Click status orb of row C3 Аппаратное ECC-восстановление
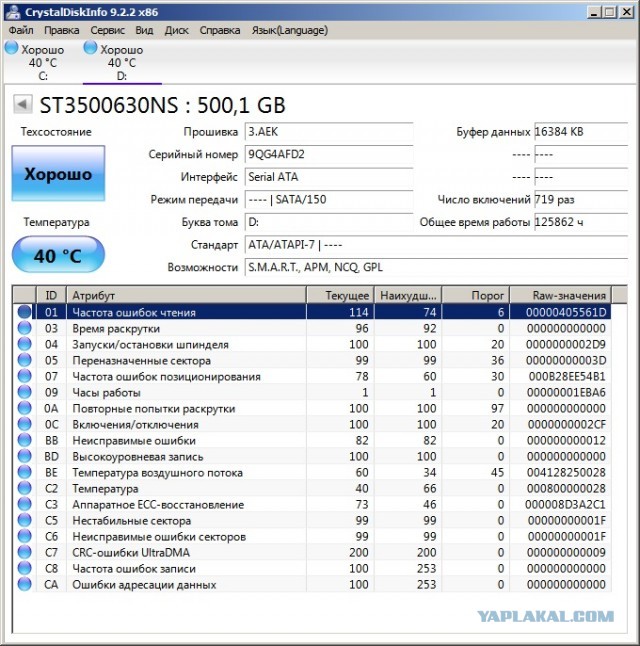640x646 pixels. click(24, 504)
